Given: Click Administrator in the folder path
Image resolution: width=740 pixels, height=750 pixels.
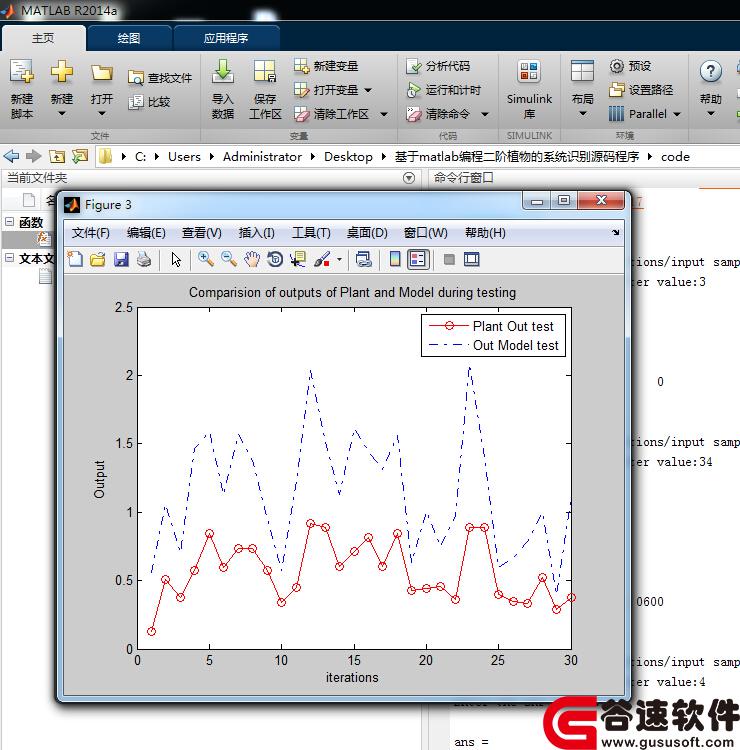Looking at the screenshot, I should [262, 156].
